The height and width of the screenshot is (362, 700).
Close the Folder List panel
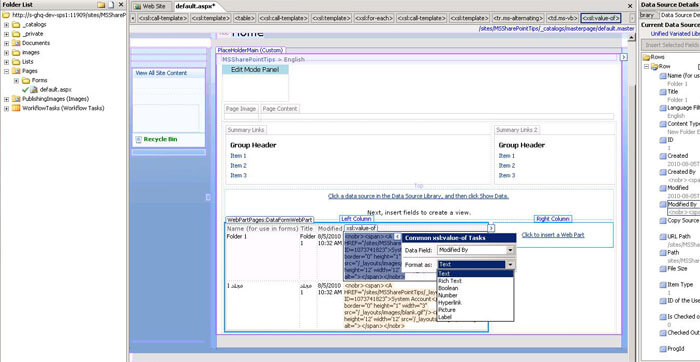pyautogui.click(x=121, y=5)
